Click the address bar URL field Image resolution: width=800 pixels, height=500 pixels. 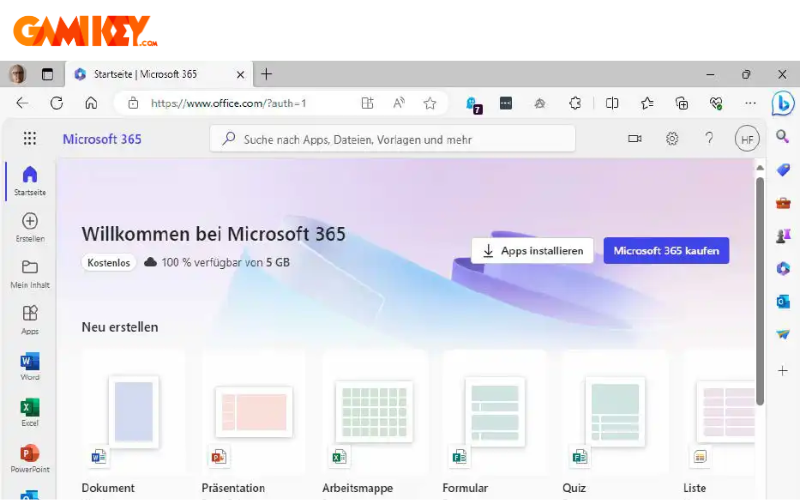229,103
